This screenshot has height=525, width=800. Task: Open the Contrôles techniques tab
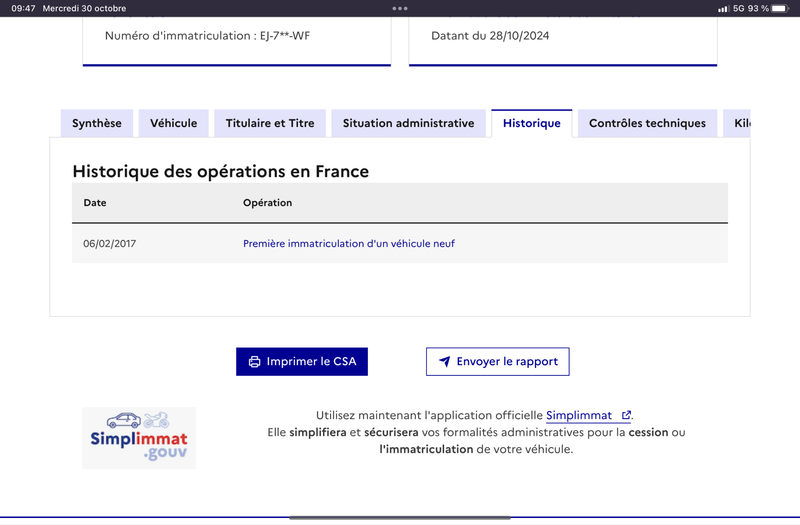[x=647, y=123]
